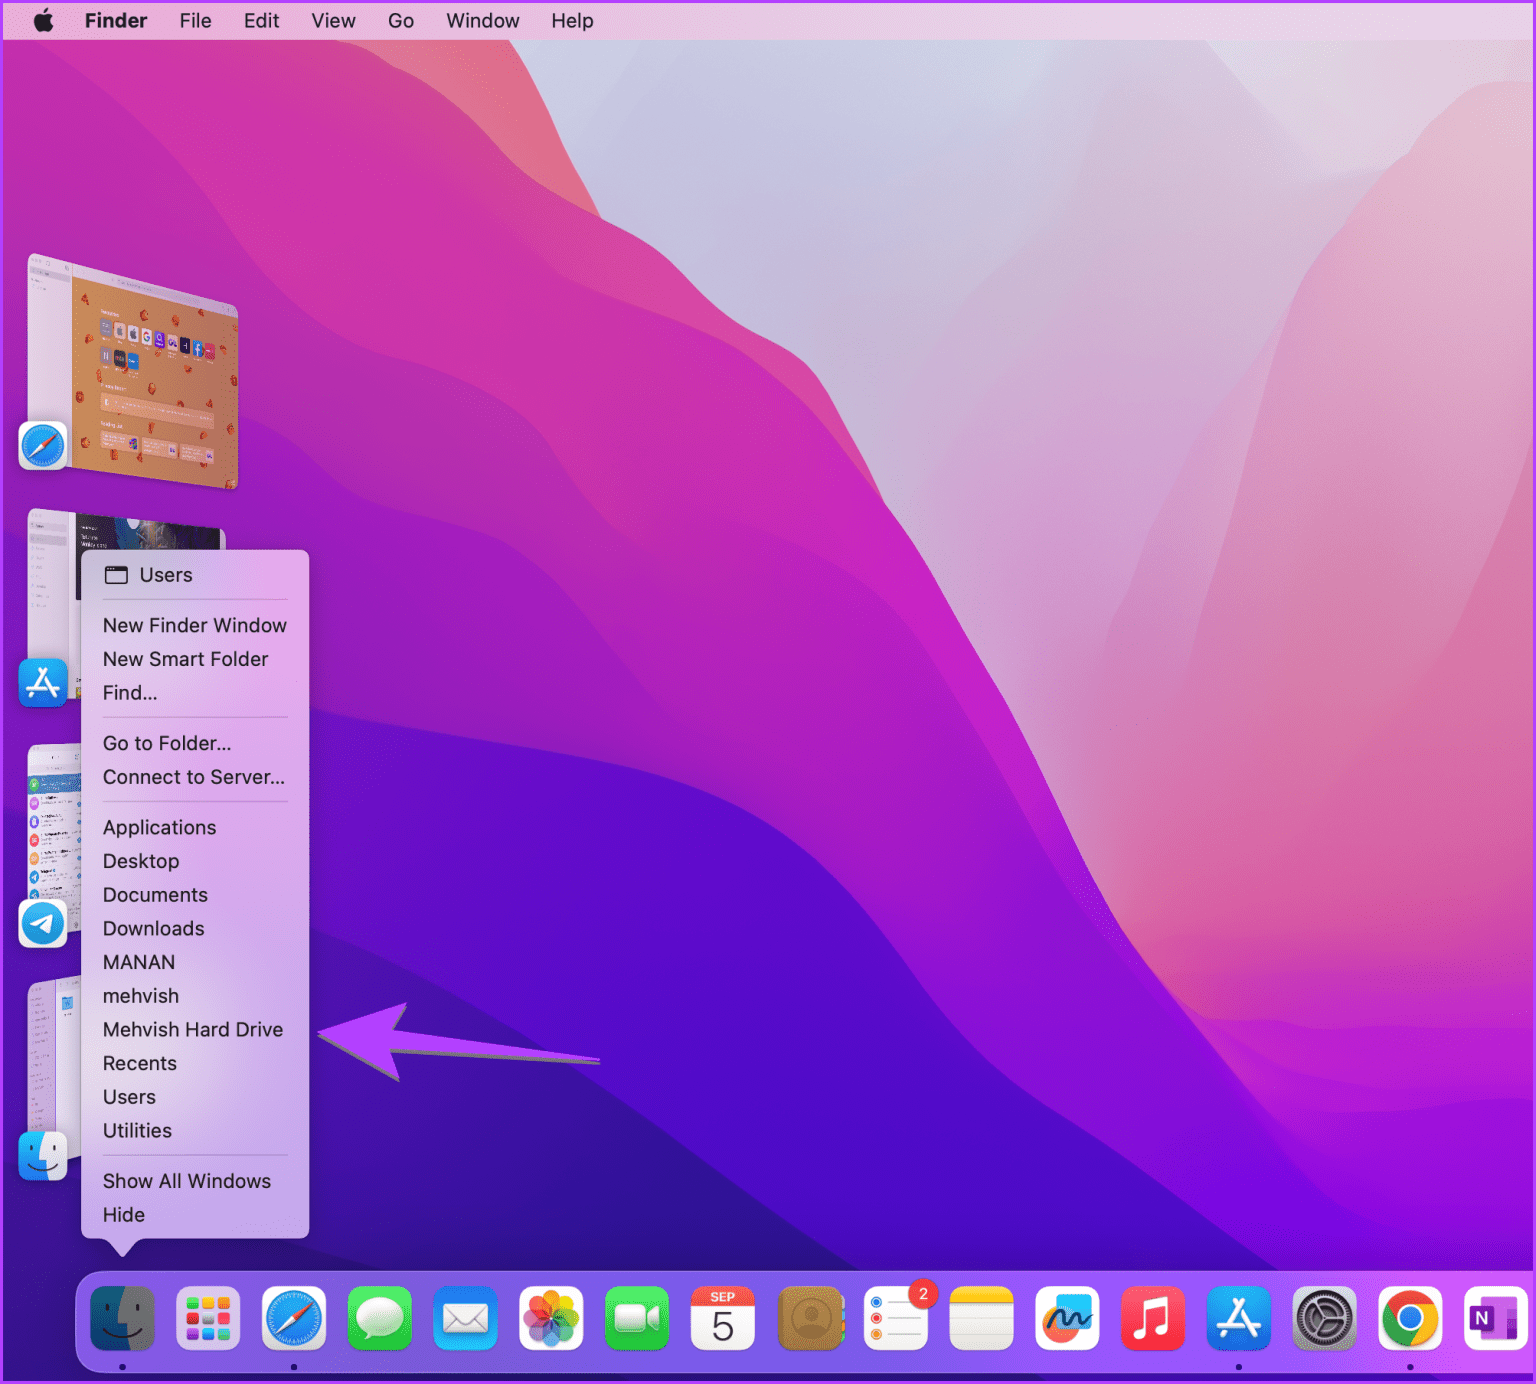Image resolution: width=1536 pixels, height=1384 pixels.
Task: Open Microsoft OneNote
Action: coord(1496,1318)
